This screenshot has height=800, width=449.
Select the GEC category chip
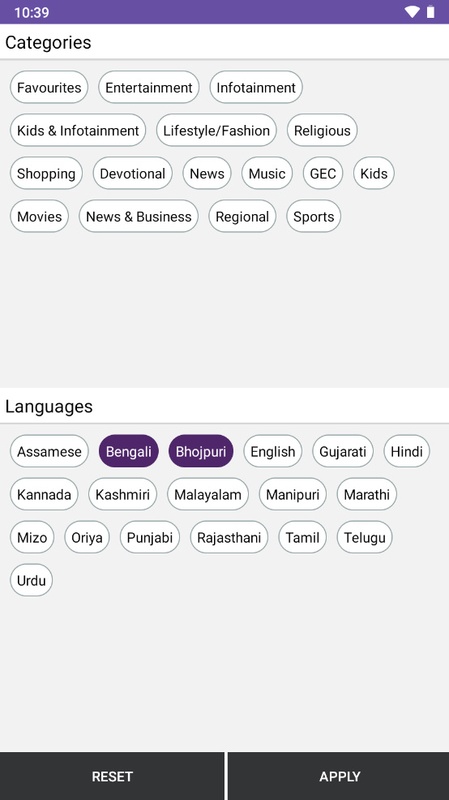323,173
